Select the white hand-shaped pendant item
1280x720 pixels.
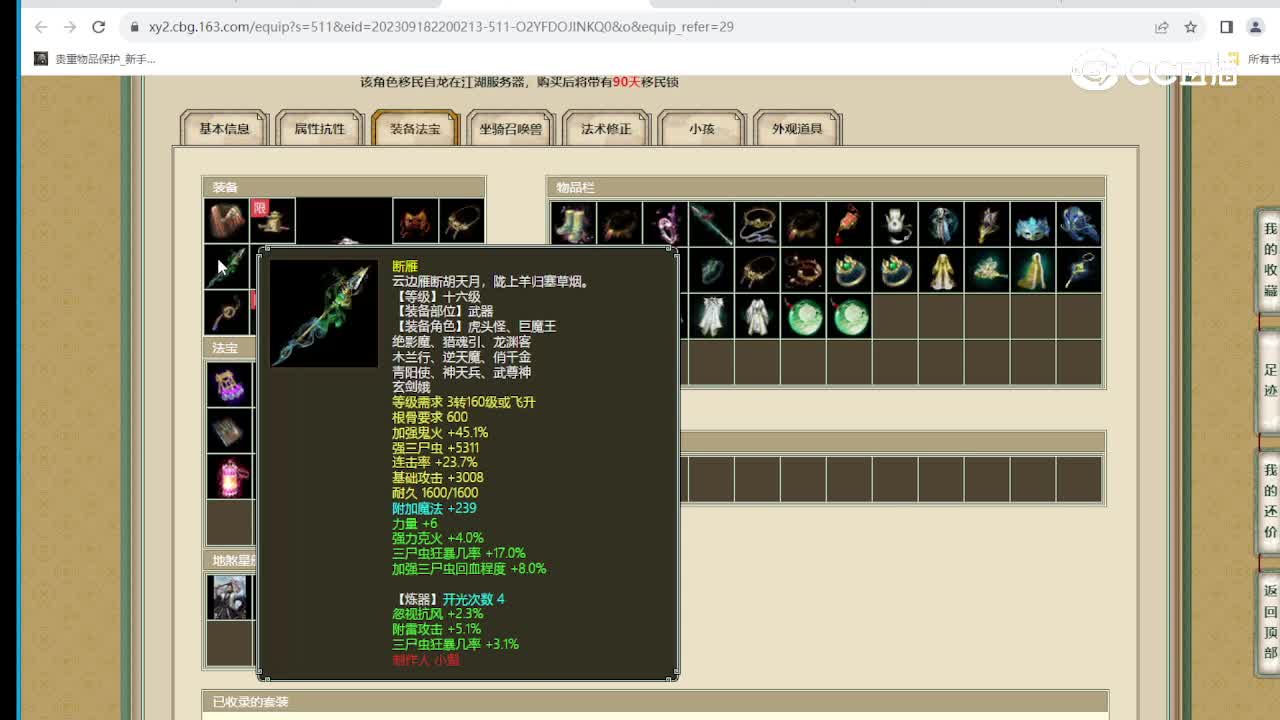[x=895, y=224]
